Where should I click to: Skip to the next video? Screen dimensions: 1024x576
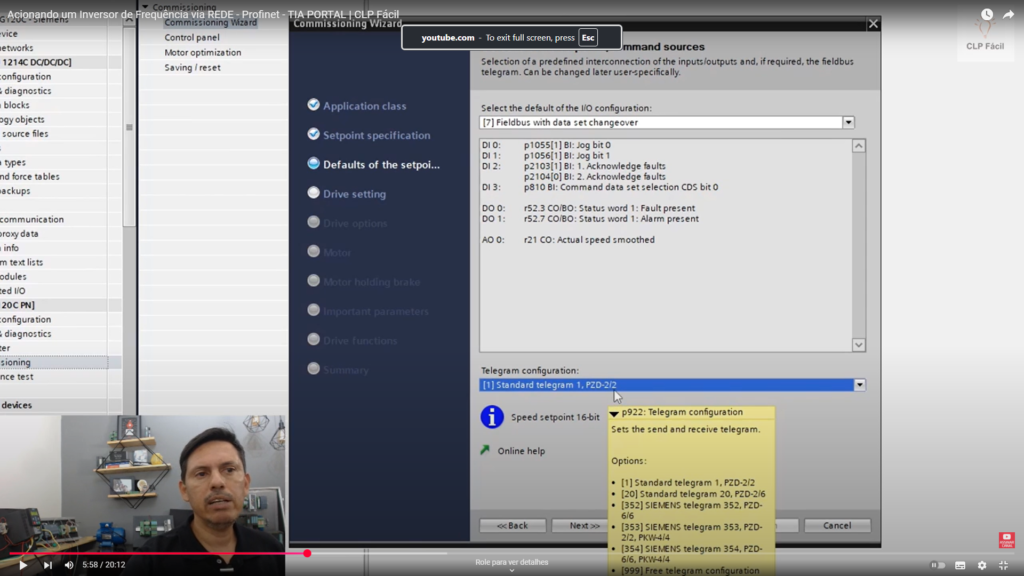pos(48,565)
